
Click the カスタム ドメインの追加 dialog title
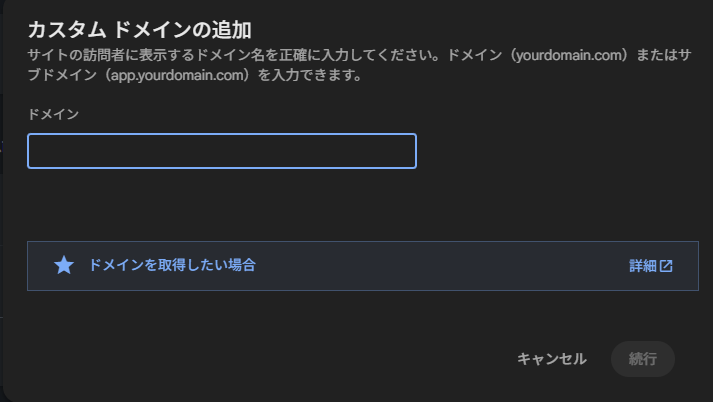[x=138, y=28]
